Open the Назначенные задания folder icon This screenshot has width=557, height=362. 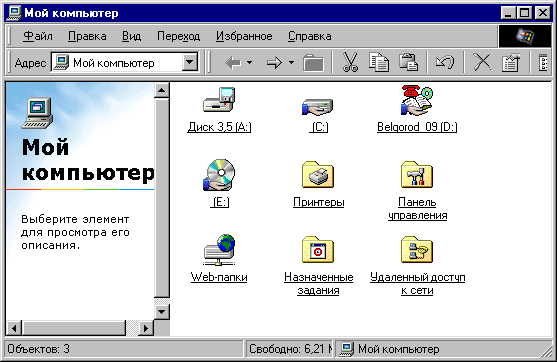click(318, 250)
